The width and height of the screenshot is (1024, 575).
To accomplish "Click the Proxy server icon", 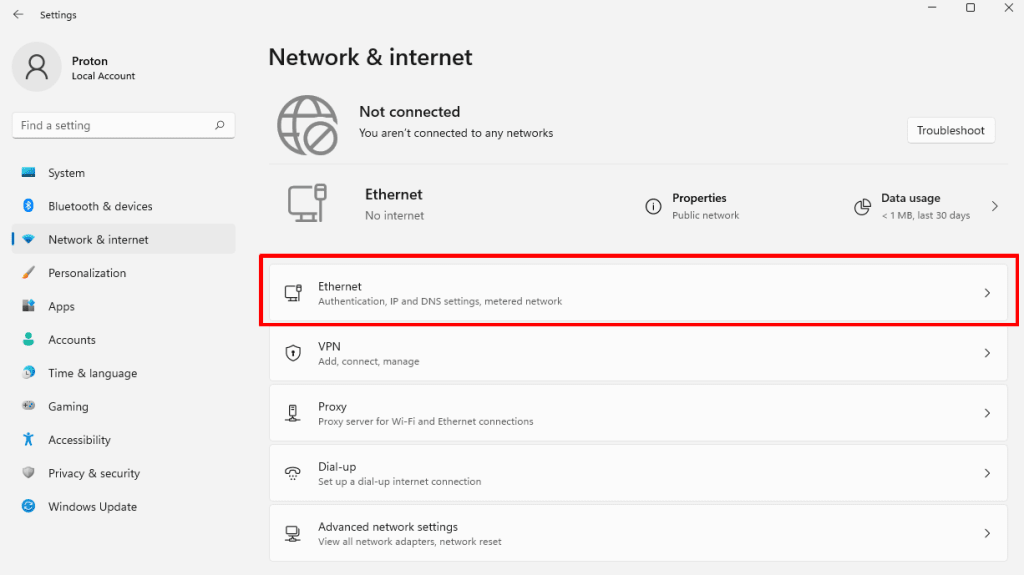I will pos(293,413).
